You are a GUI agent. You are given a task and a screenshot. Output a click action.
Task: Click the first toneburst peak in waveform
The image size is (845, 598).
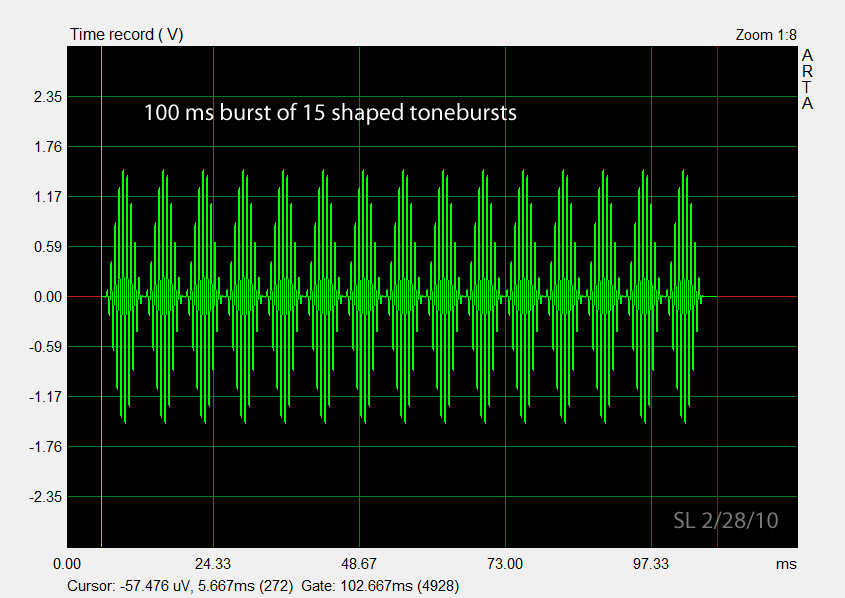(124, 296)
